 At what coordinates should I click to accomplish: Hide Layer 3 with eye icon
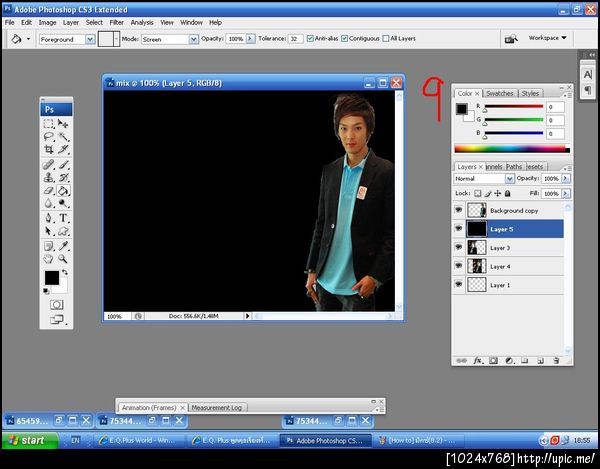[x=458, y=248]
